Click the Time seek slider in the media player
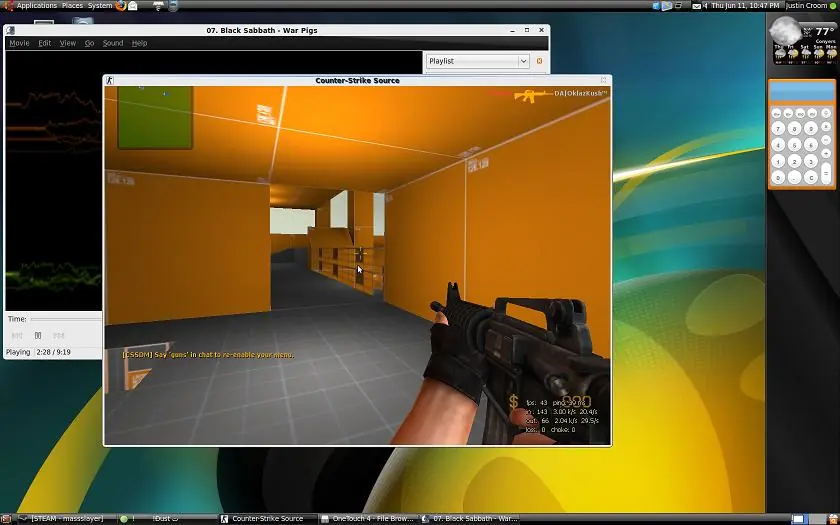This screenshot has height=525, width=840. (x=66, y=319)
